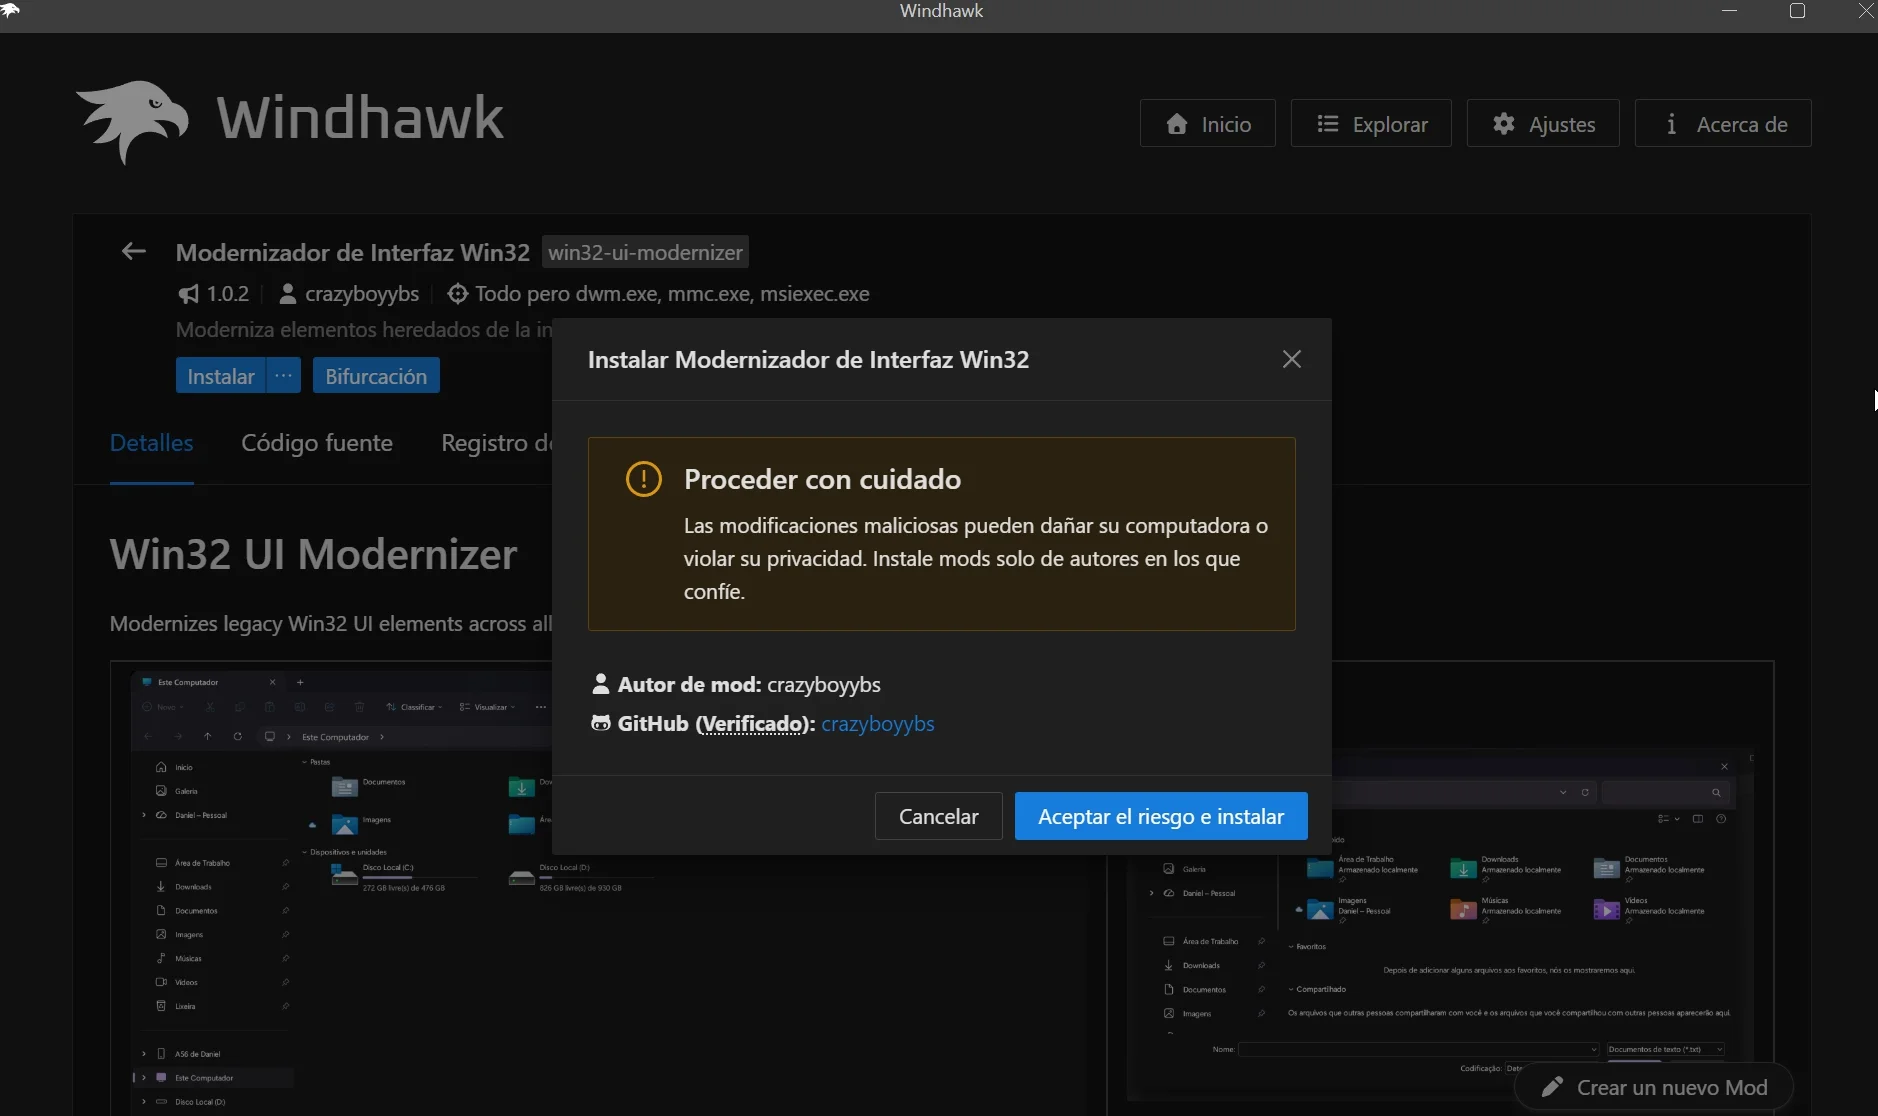Click the version number 1.0.2
This screenshot has height=1116, width=1878.
228,294
